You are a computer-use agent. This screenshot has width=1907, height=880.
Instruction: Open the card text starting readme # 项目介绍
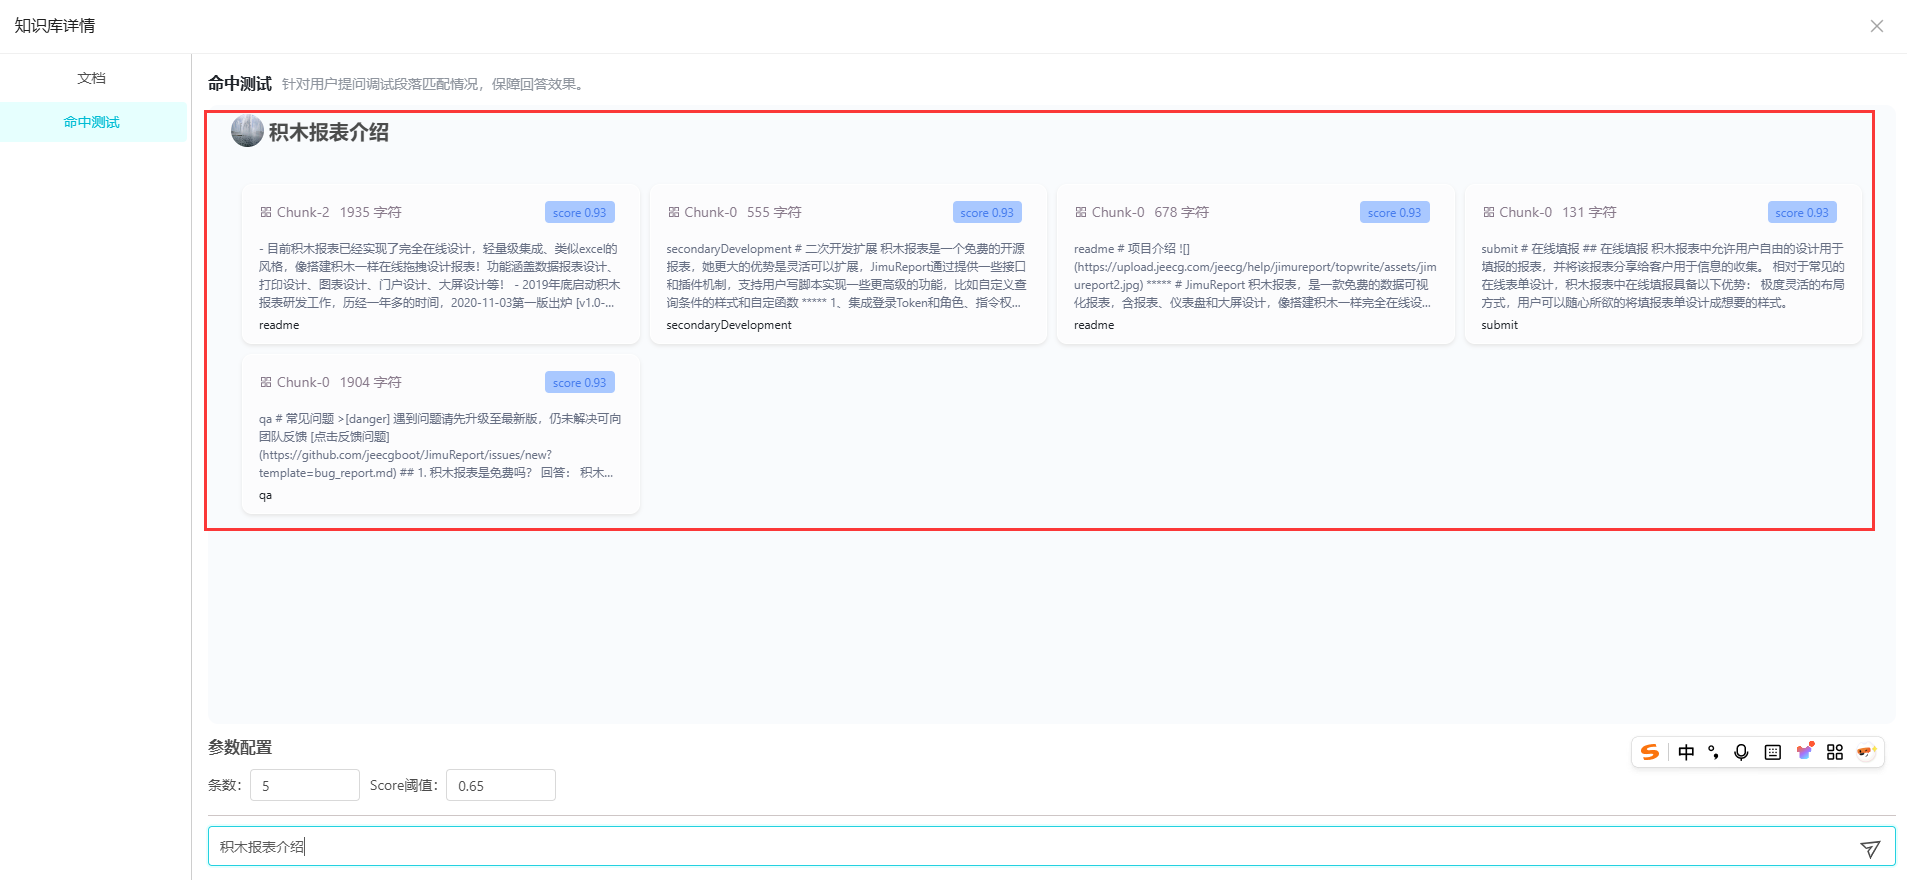[x=1255, y=275]
